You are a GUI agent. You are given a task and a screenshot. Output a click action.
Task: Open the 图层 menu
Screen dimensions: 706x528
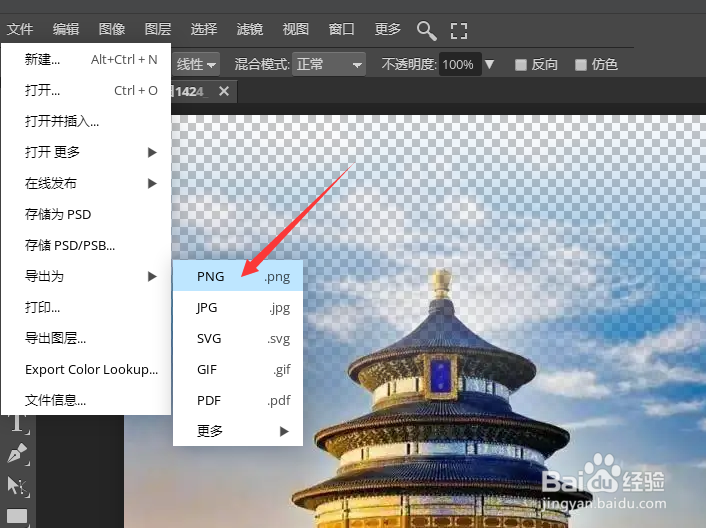pyautogui.click(x=158, y=29)
